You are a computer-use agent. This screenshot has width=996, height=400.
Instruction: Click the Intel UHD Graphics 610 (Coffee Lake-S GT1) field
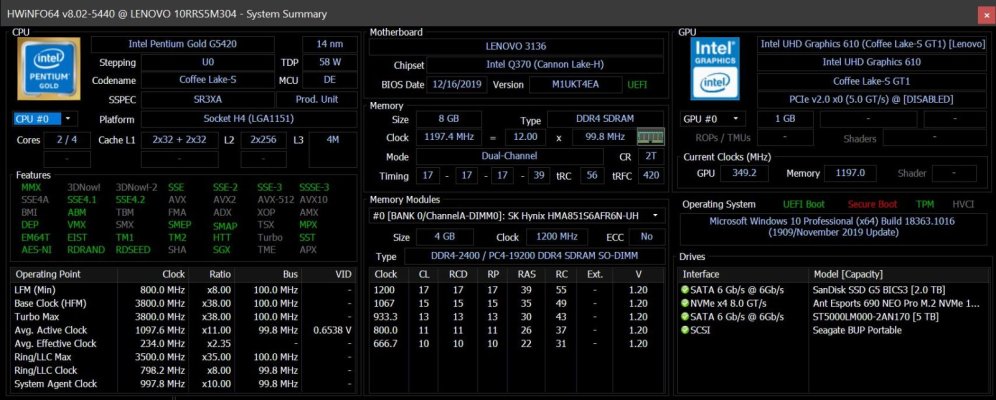click(x=872, y=44)
